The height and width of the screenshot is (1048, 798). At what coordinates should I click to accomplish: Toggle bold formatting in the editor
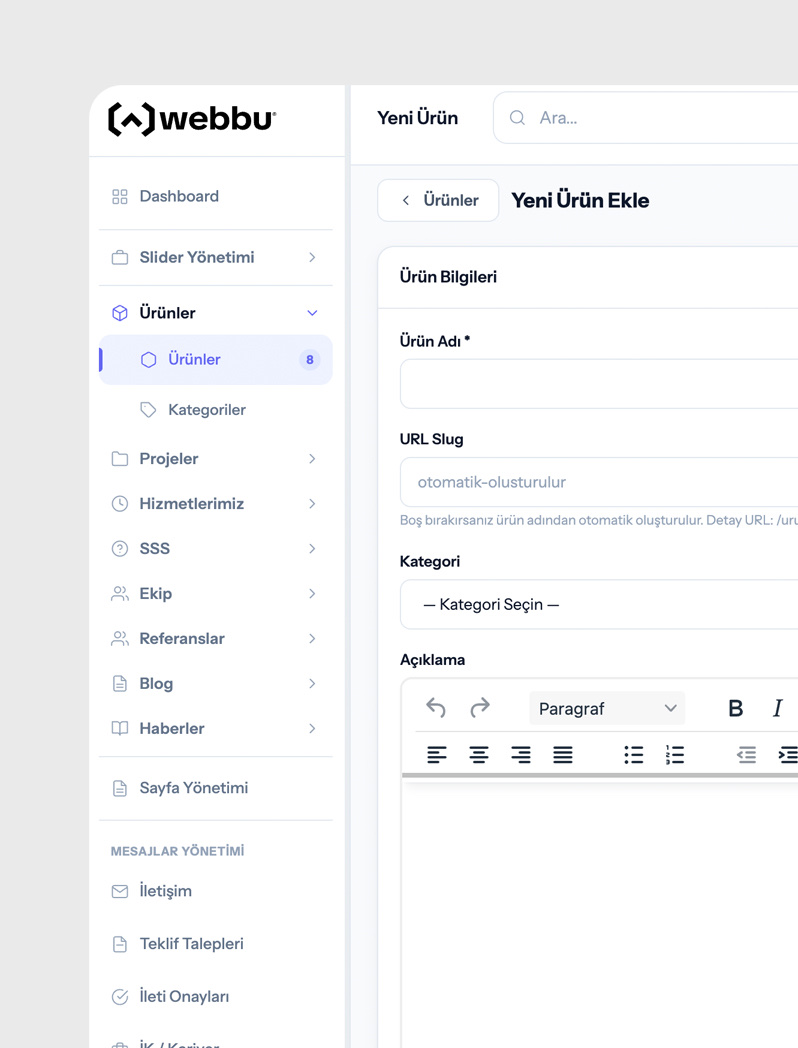[x=735, y=708]
